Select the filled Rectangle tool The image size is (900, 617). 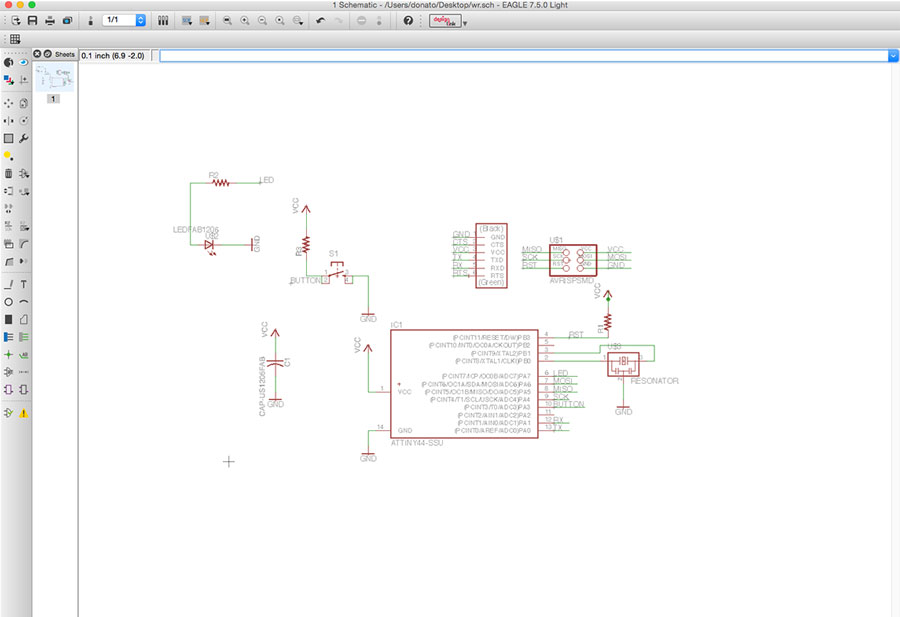click(8, 320)
